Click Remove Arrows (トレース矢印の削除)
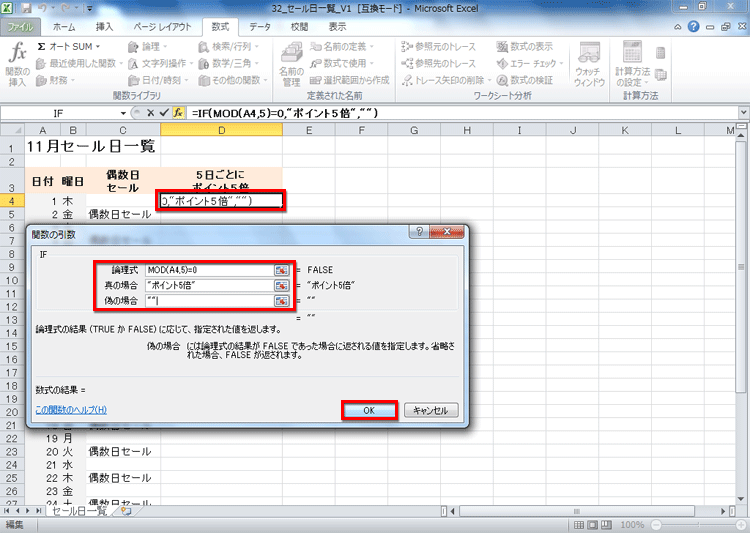Viewport: 750px width, 533px height. click(x=447, y=80)
